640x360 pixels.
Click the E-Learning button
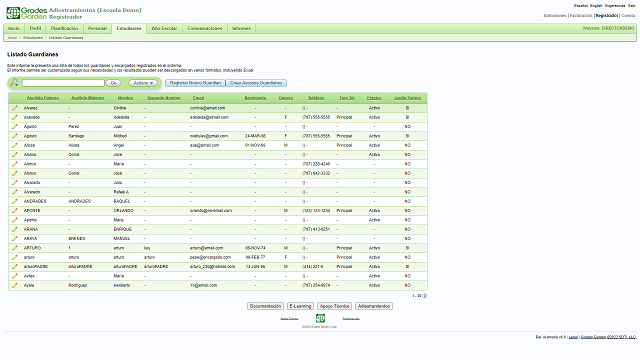tap(300, 306)
